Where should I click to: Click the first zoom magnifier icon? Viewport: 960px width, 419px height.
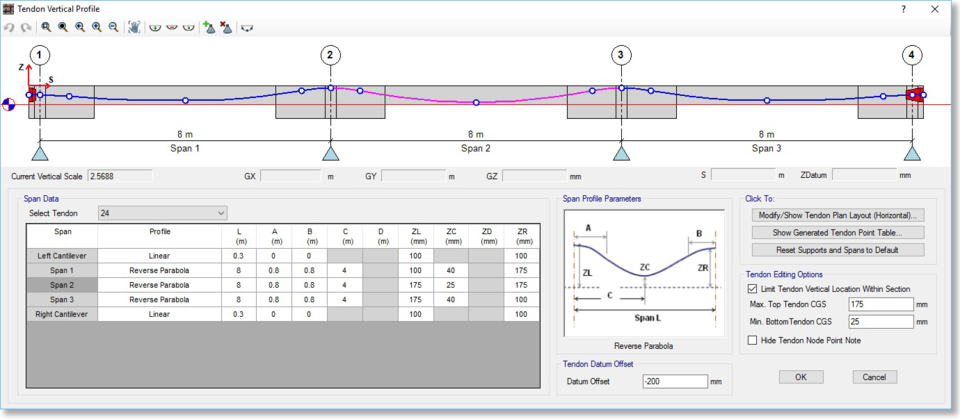(x=46, y=27)
